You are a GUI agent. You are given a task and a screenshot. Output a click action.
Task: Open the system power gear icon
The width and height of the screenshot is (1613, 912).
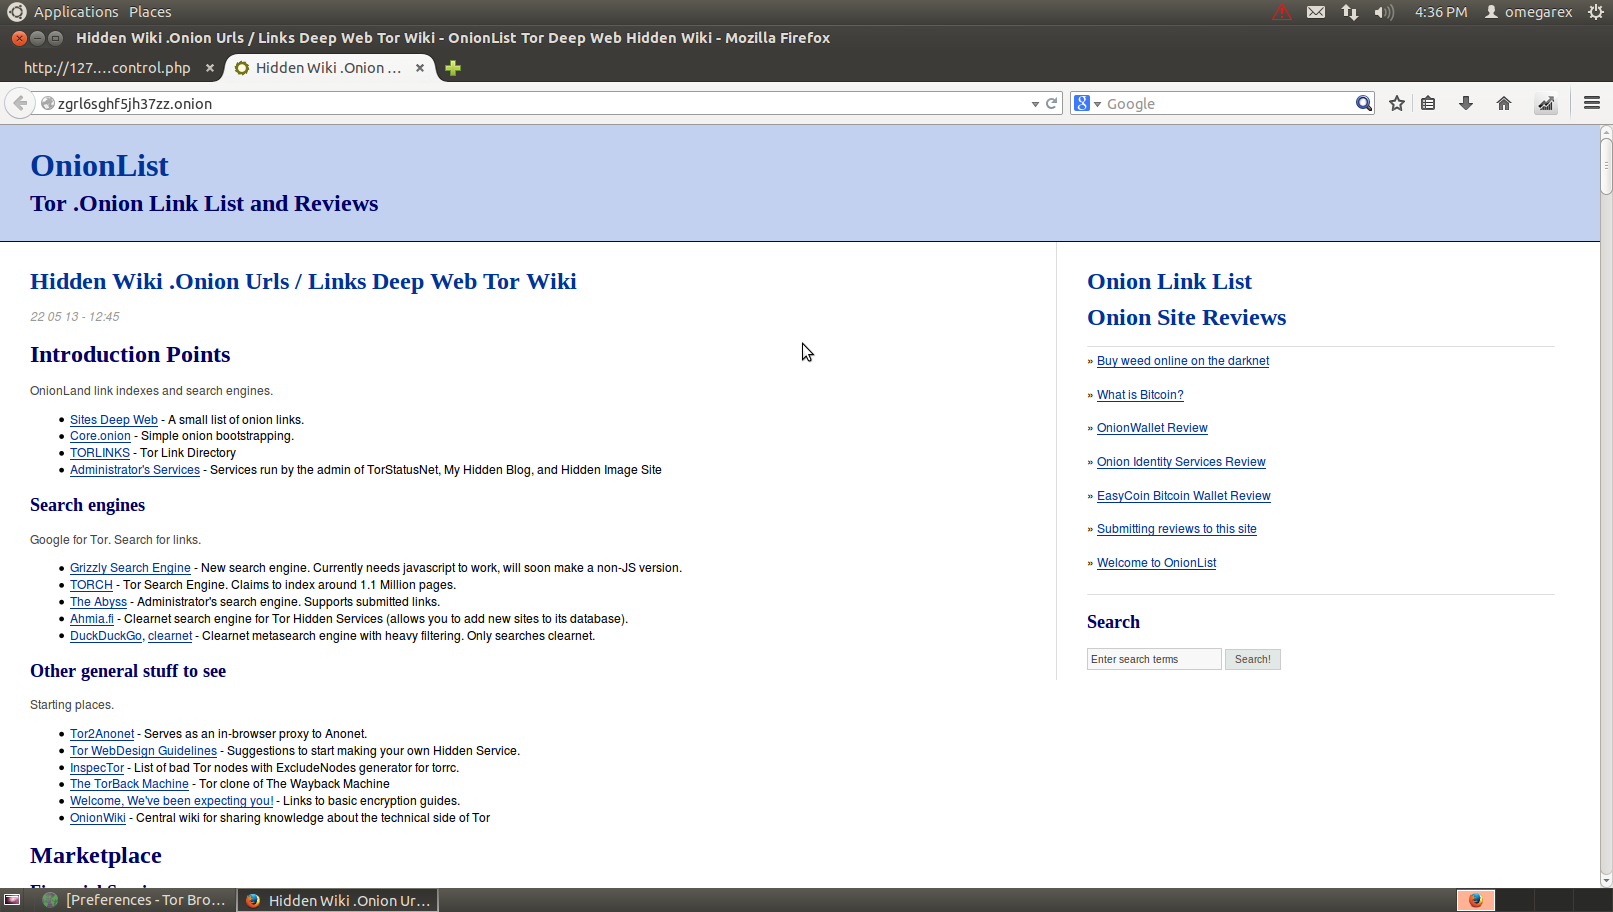click(1596, 12)
